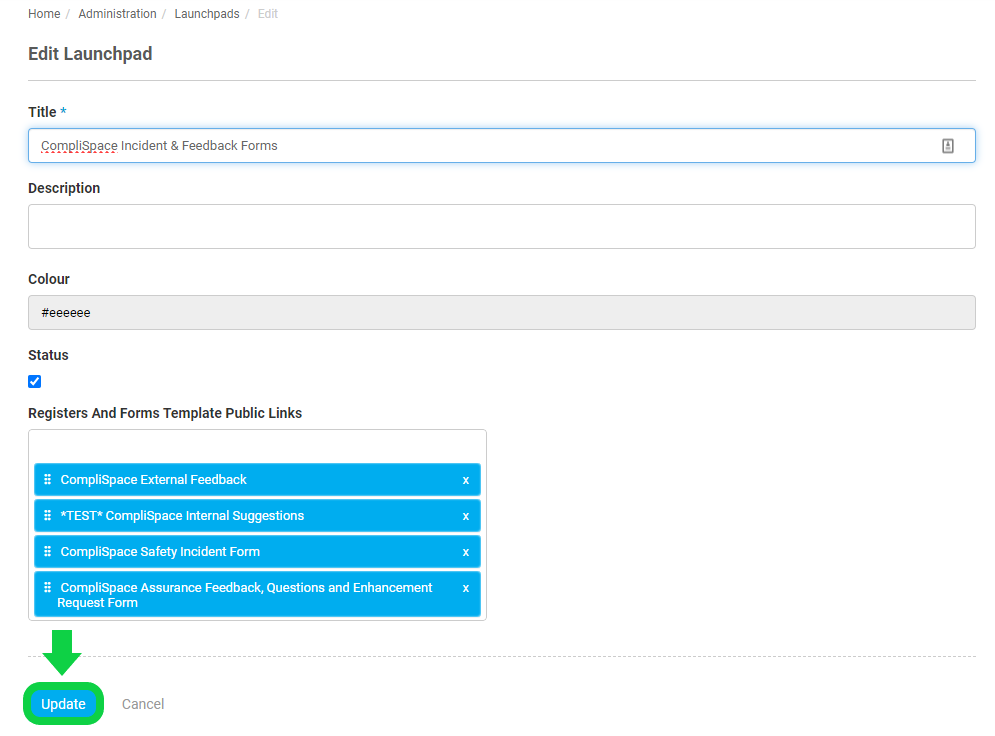
Task: Grab drag handle of Safety Incident Form item
Action: (x=47, y=551)
